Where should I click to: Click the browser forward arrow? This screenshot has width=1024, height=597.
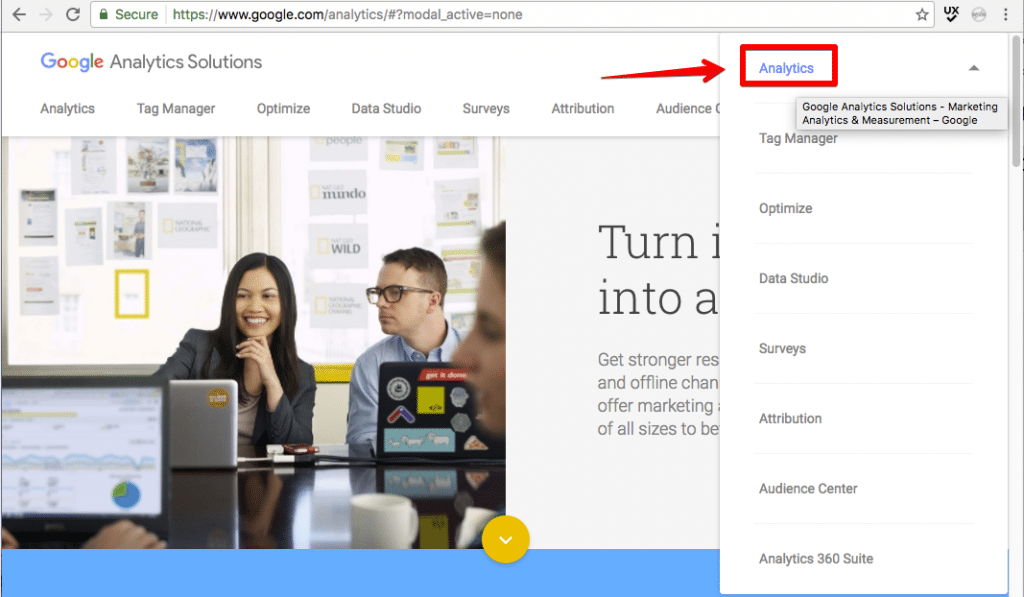[x=46, y=14]
